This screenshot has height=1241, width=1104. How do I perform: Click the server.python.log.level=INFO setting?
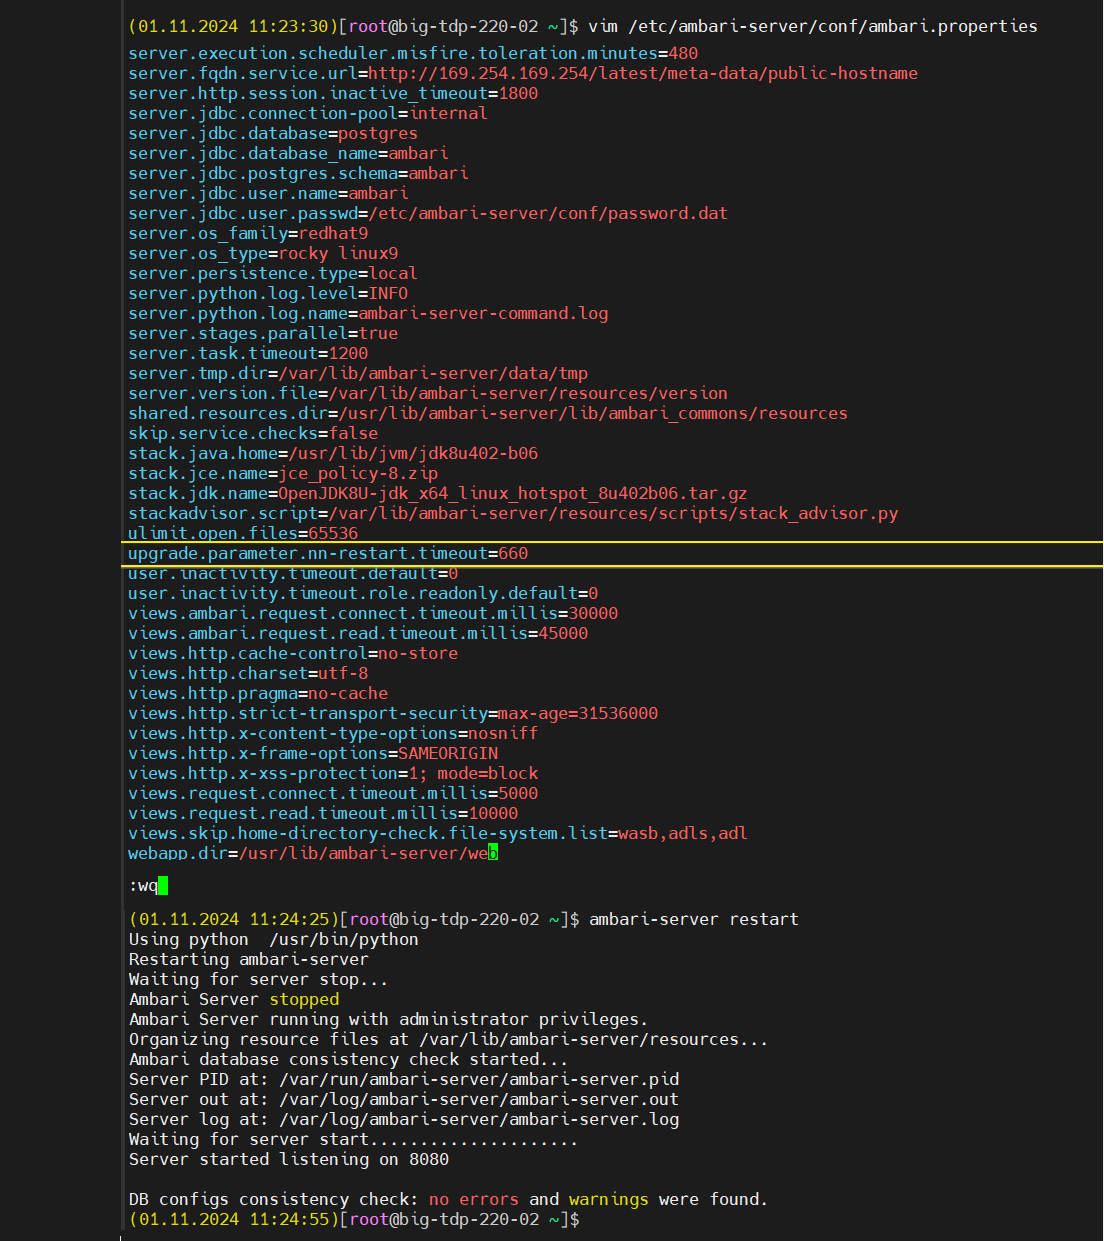[268, 294]
